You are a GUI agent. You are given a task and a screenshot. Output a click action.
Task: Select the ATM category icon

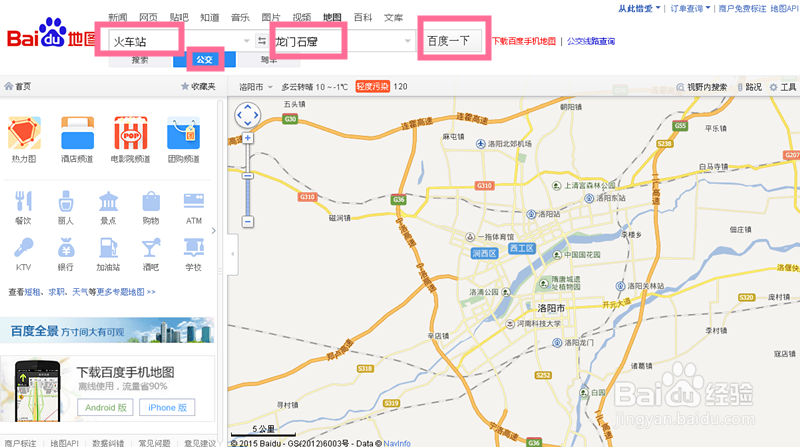coord(194,202)
